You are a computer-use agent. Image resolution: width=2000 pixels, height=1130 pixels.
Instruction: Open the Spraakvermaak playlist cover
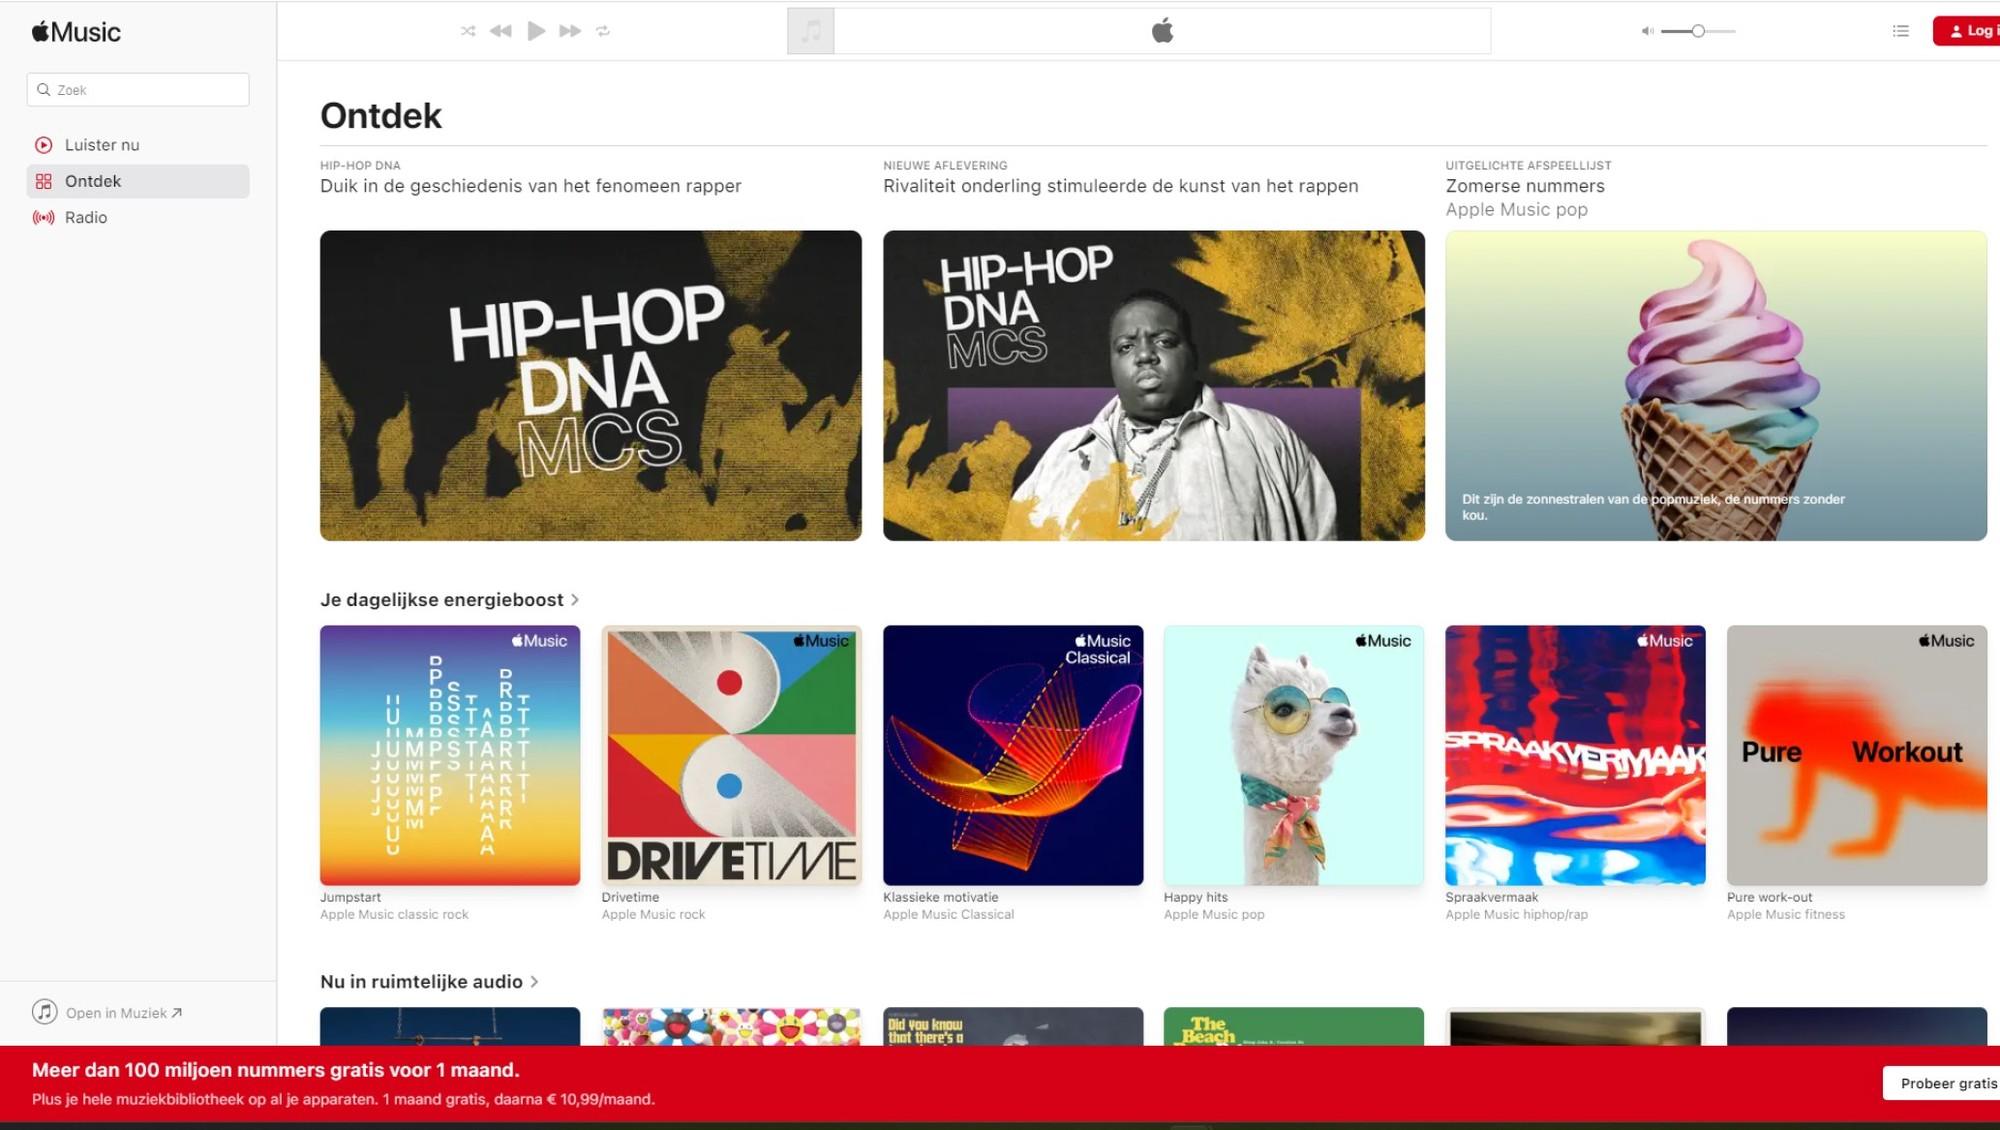point(1575,755)
